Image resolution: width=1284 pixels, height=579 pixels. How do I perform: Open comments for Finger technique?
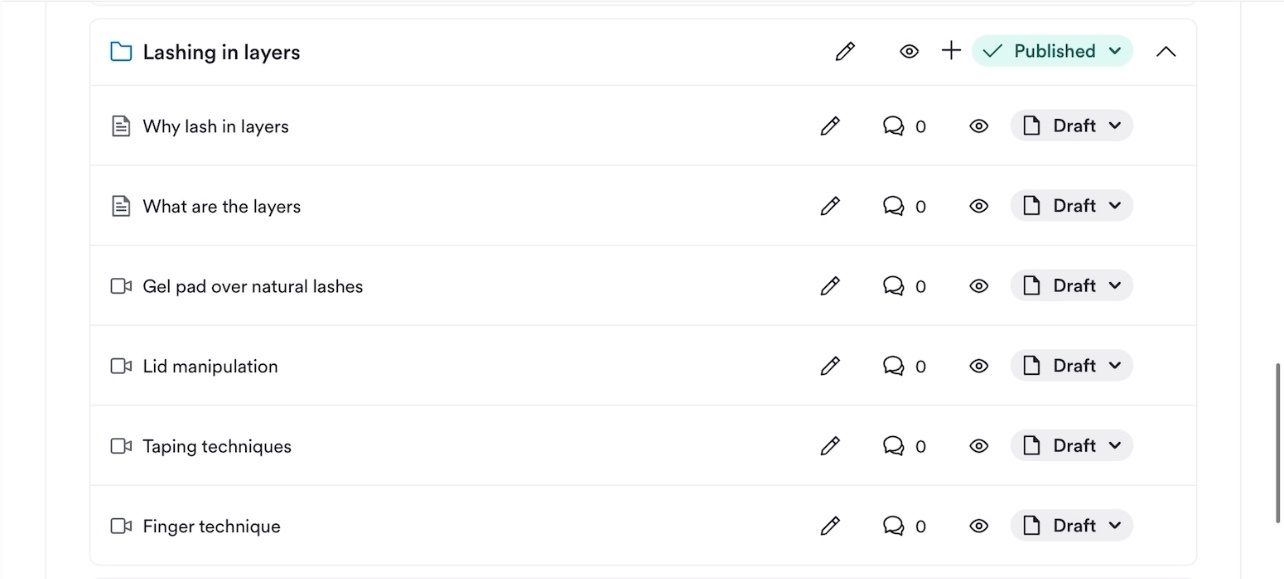point(903,526)
